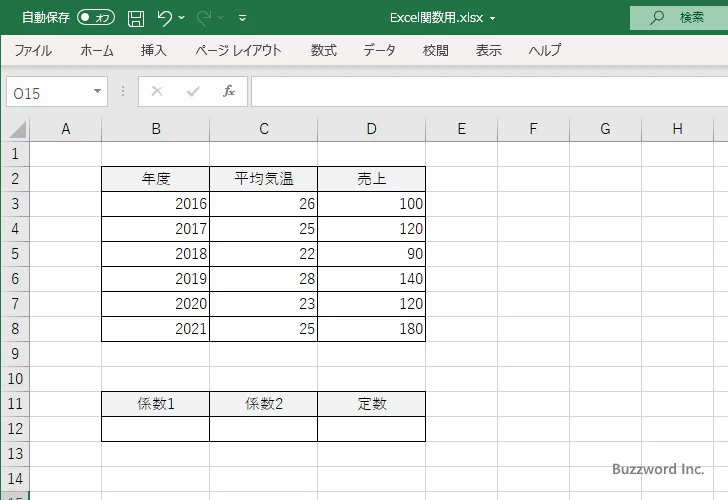
Task: Click the 売上 header cell
Action: 371,179
